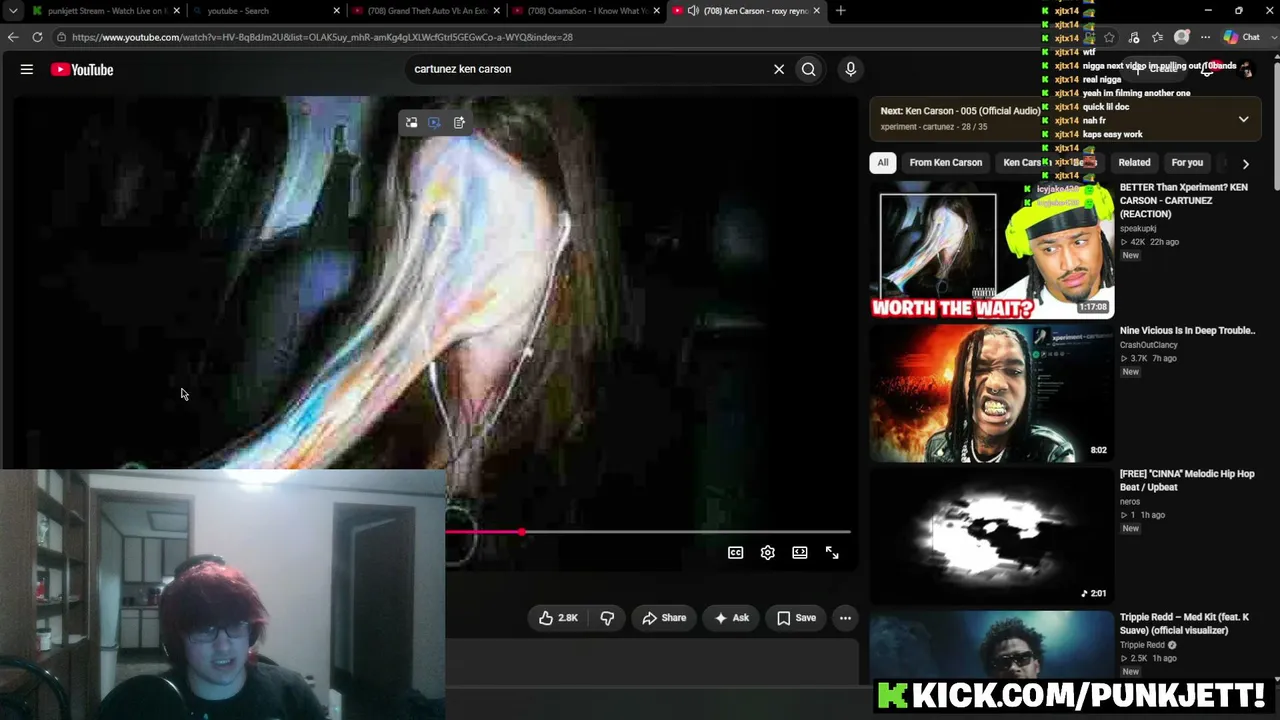The width and height of the screenshot is (1280, 720).
Task: Toggle theater mode on the player
Action: click(800, 553)
